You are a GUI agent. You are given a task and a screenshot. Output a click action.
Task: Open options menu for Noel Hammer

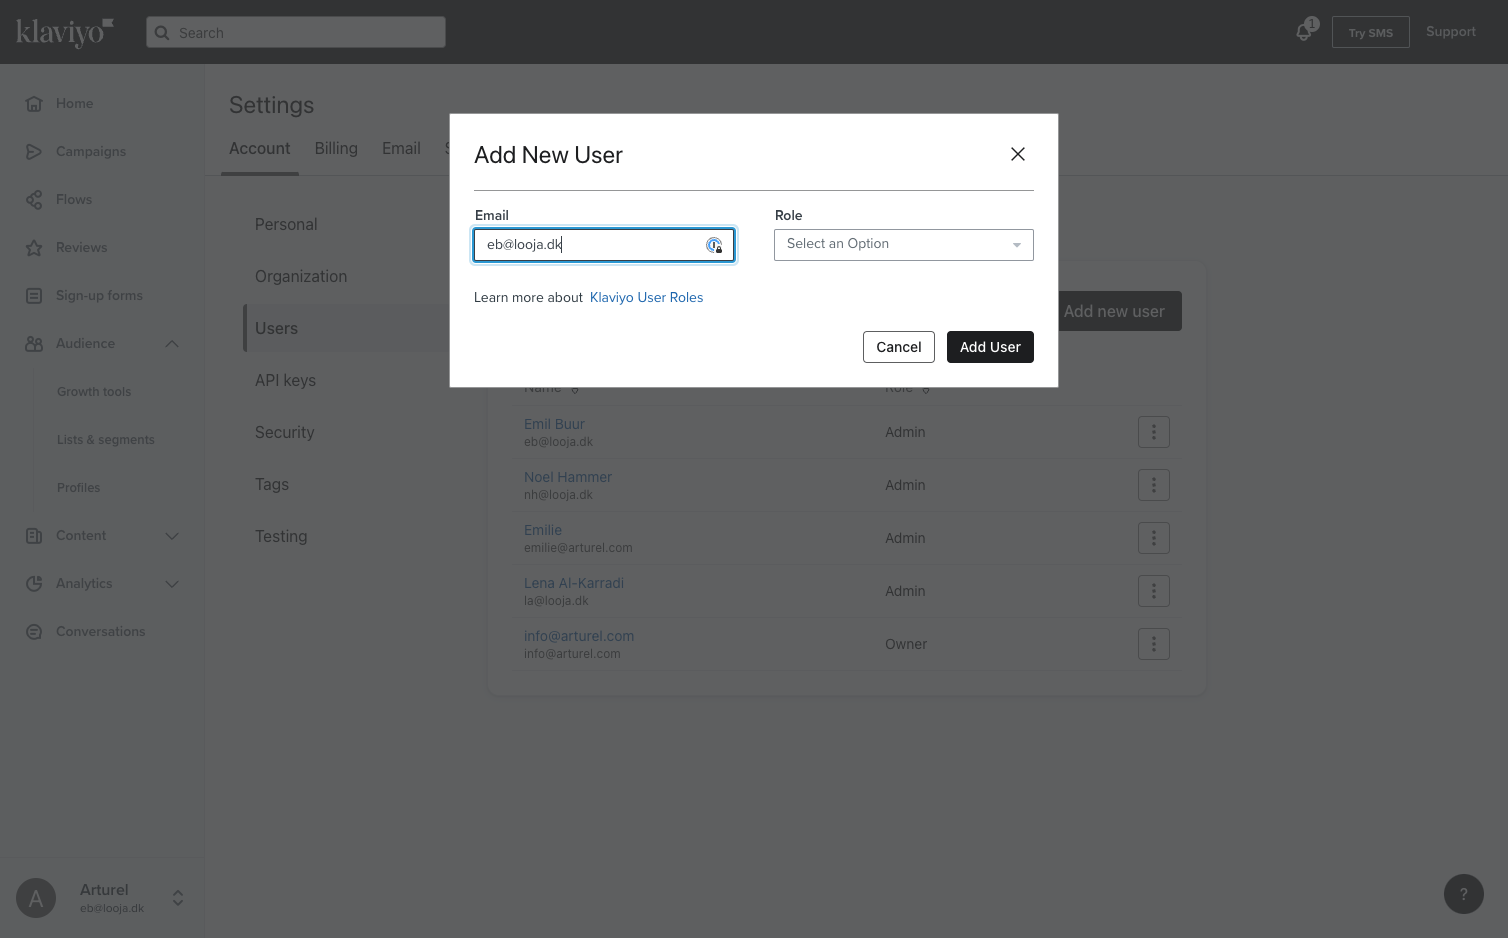[x=1154, y=485]
